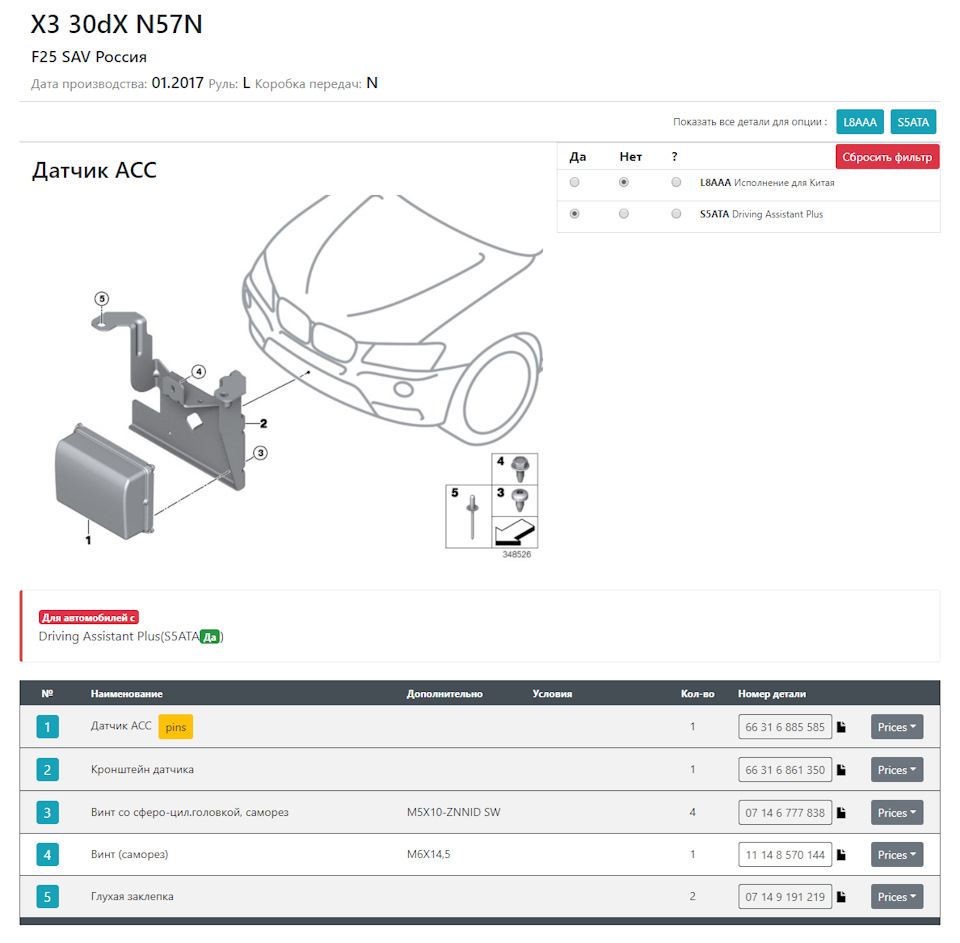Select row number badge 4 for Винт (саморез)

47,854
